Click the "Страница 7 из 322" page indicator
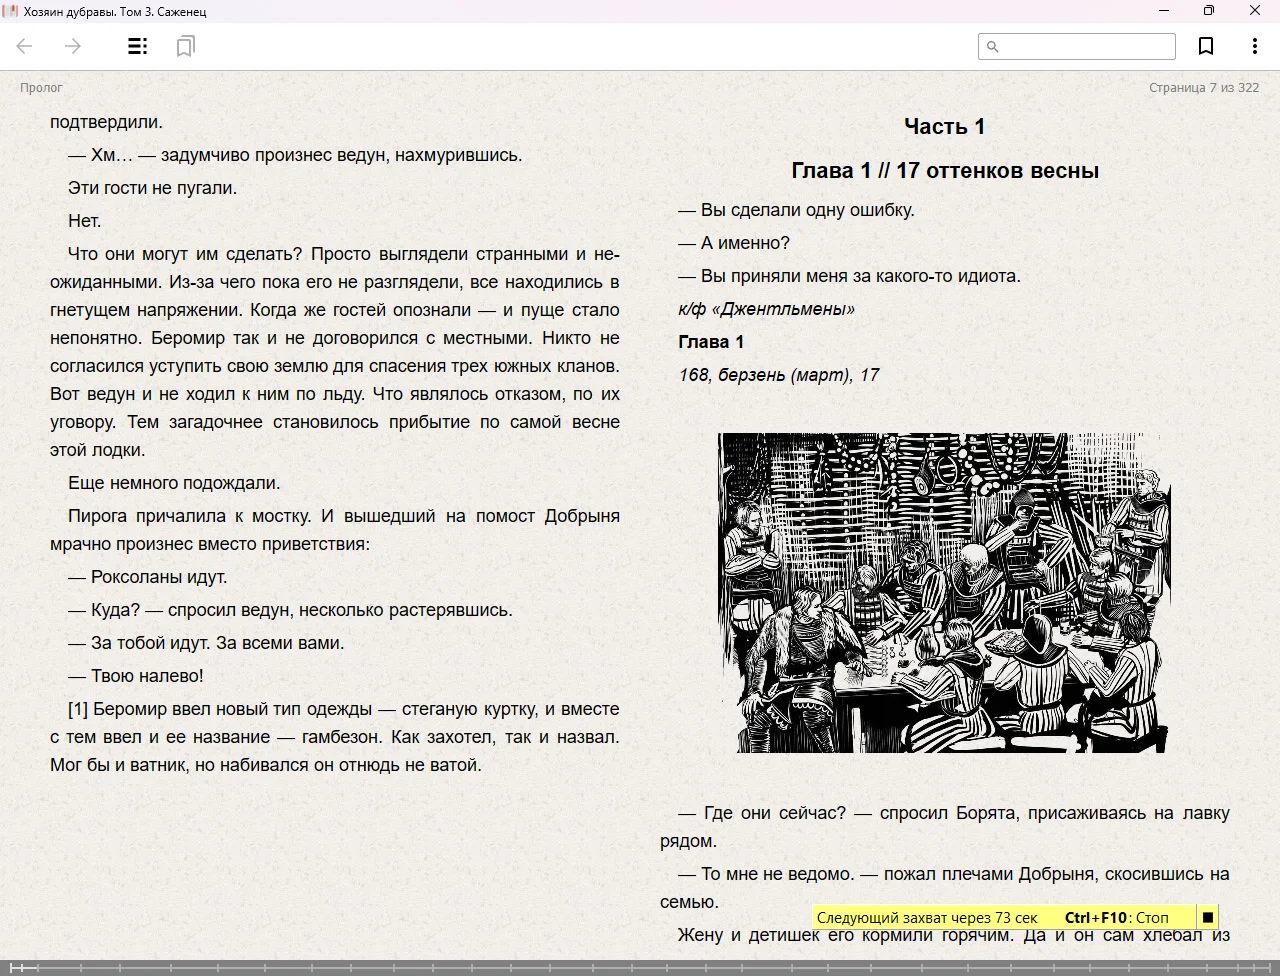This screenshot has width=1280, height=976. [x=1203, y=87]
